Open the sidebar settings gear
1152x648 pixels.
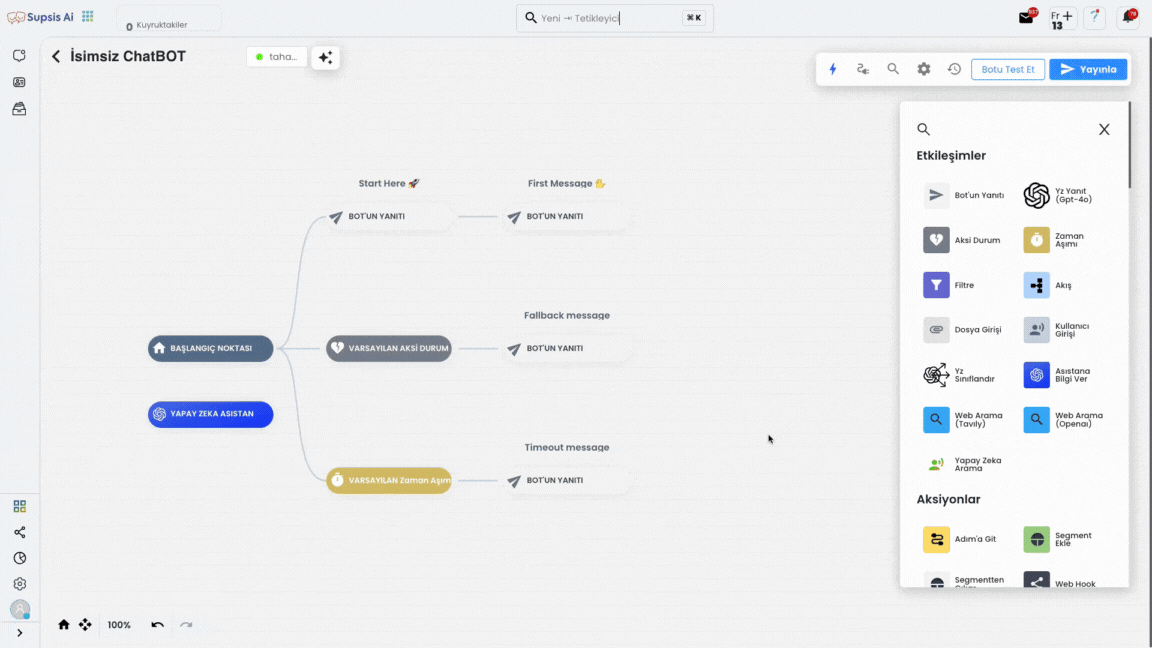point(20,584)
